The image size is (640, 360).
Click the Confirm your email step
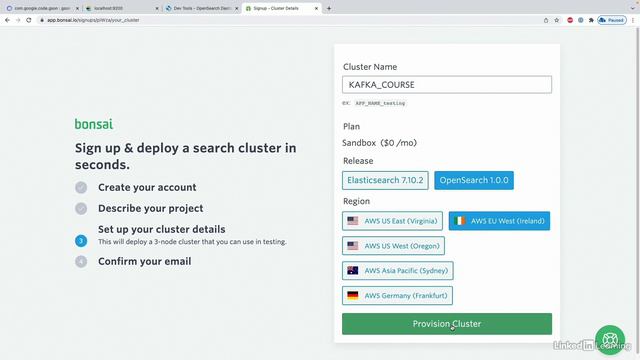pyautogui.click(x=144, y=261)
